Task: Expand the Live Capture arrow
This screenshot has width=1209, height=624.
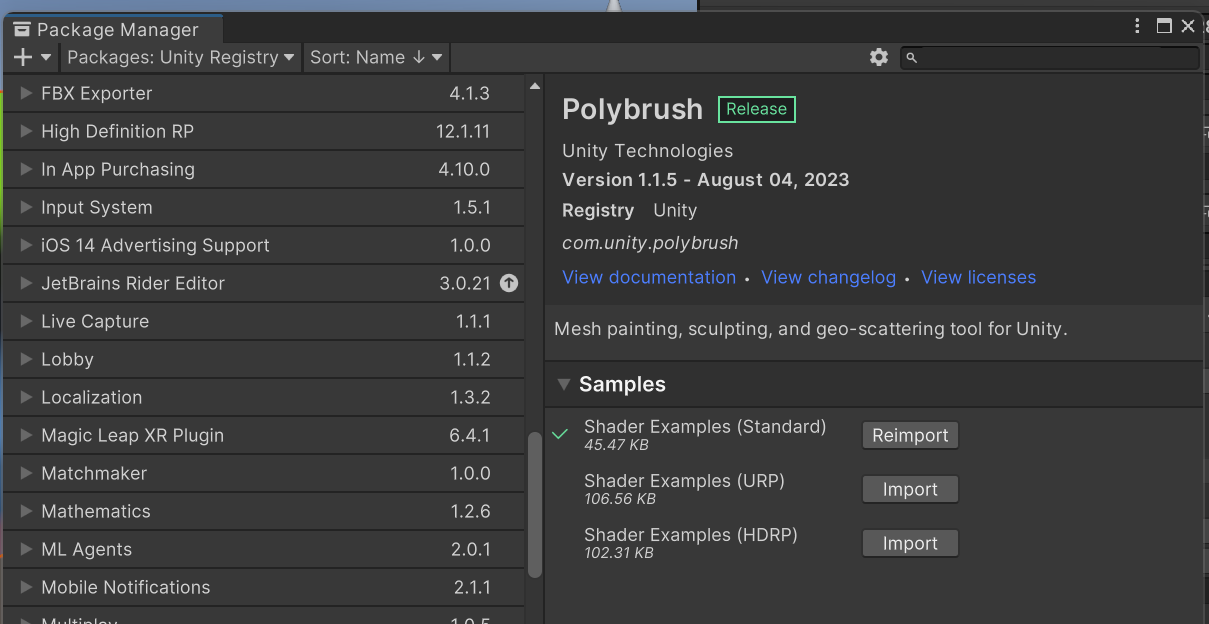Action: click(26, 321)
